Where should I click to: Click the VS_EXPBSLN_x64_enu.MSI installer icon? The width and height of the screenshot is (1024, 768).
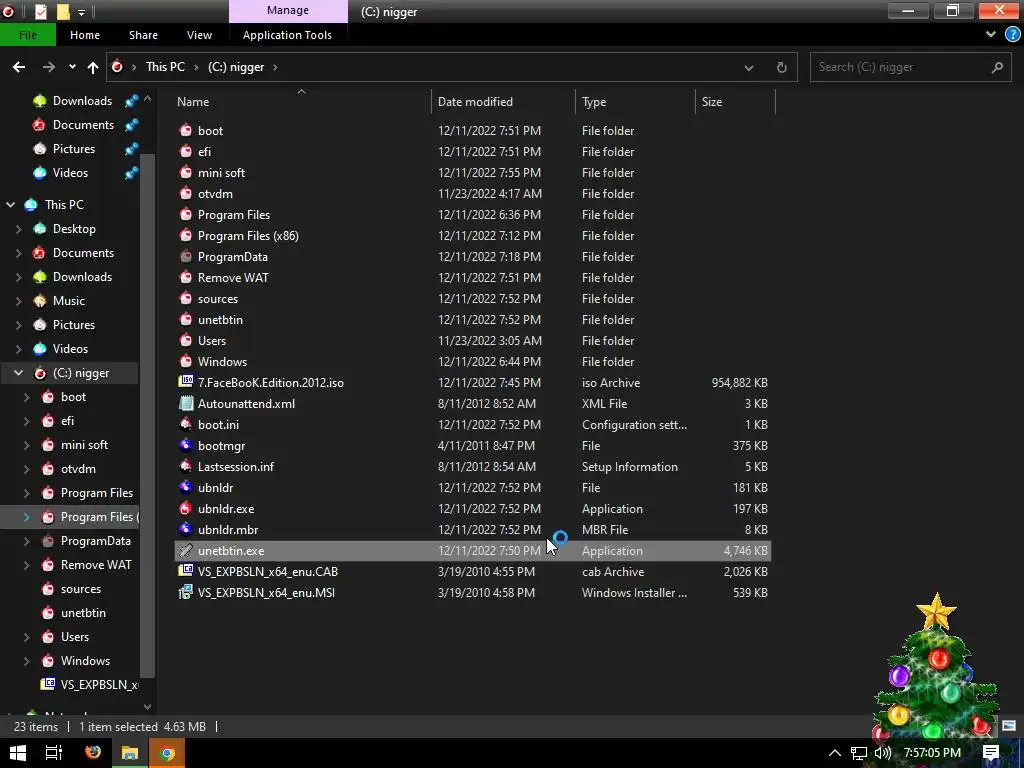pyautogui.click(x=186, y=592)
